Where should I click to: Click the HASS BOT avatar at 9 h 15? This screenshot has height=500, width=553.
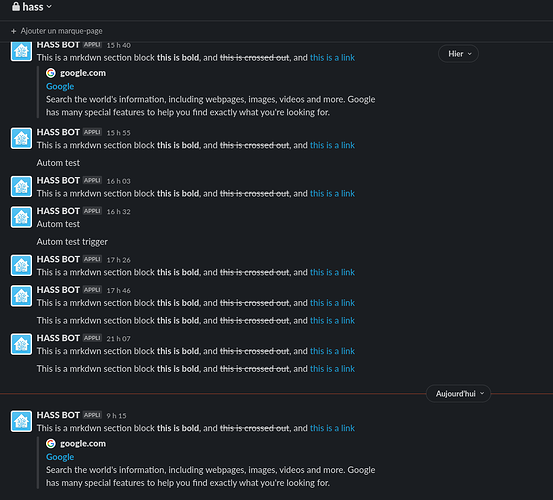tap(21, 421)
